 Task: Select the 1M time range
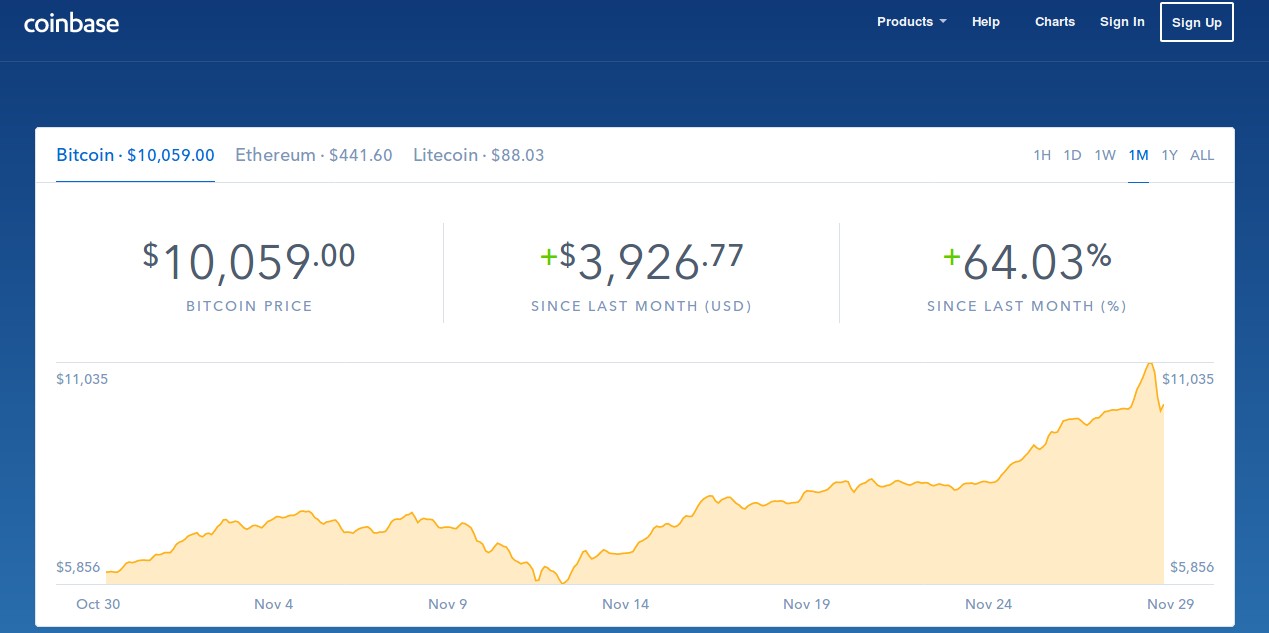pos(1138,155)
